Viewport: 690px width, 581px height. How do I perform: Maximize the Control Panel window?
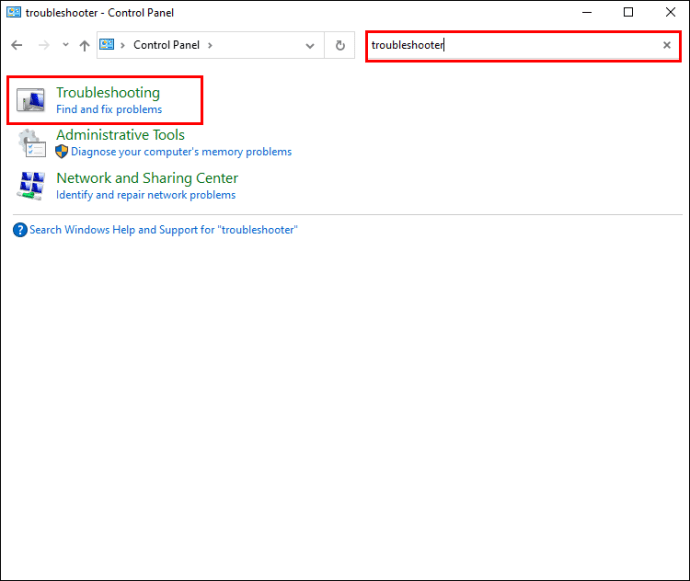628,12
